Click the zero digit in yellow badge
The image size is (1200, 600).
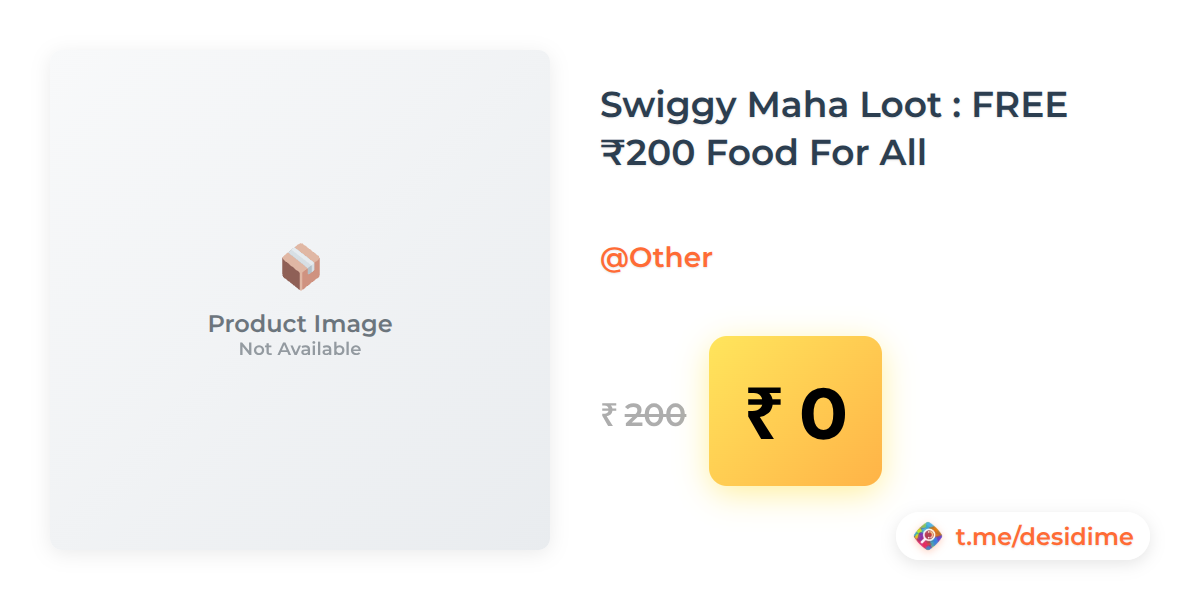click(x=823, y=413)
